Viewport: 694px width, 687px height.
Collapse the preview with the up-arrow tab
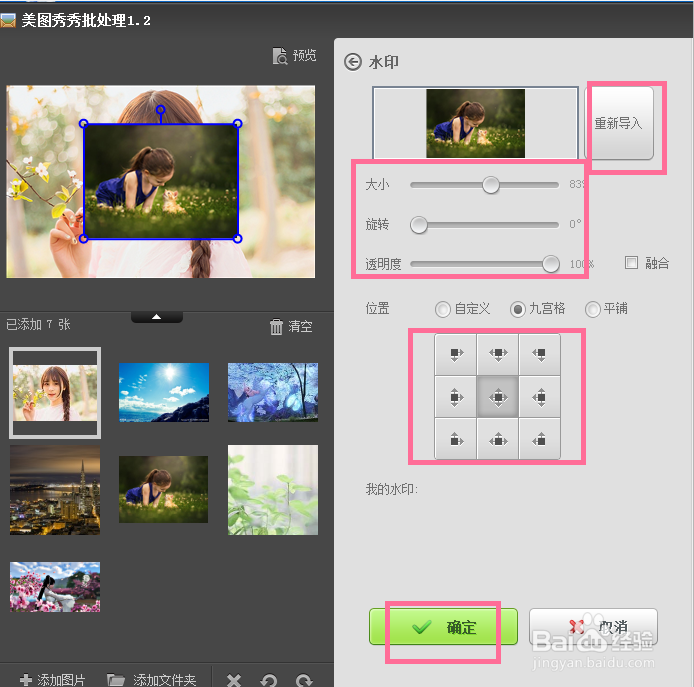(x=157, y=317)
